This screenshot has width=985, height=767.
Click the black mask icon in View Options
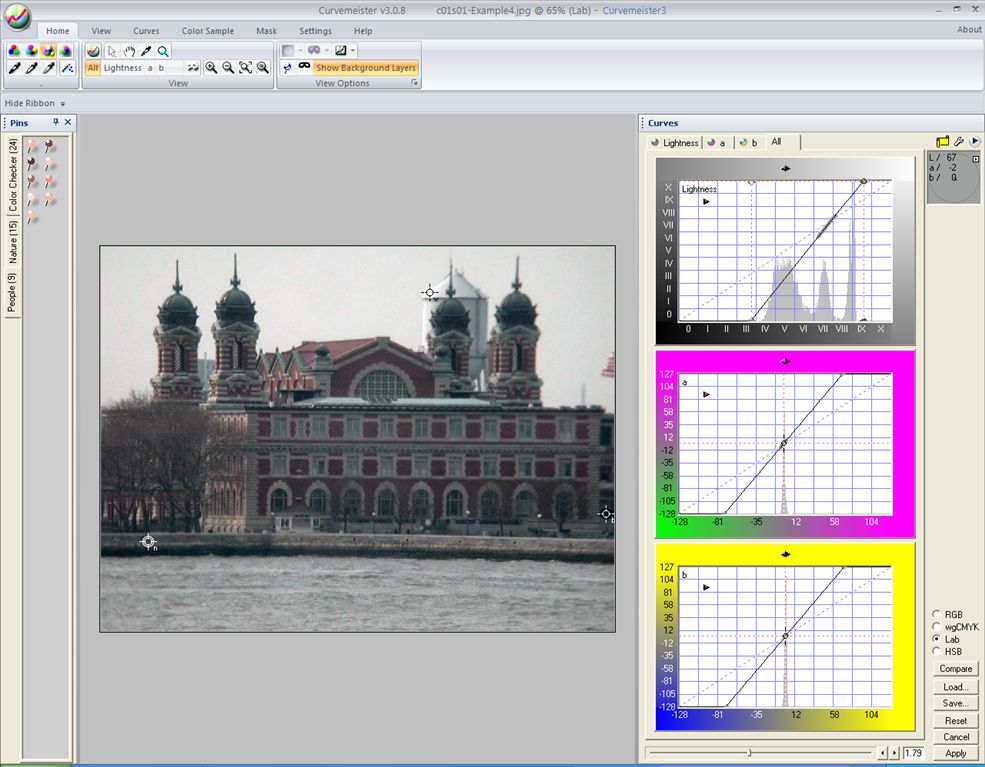(305, 66)
